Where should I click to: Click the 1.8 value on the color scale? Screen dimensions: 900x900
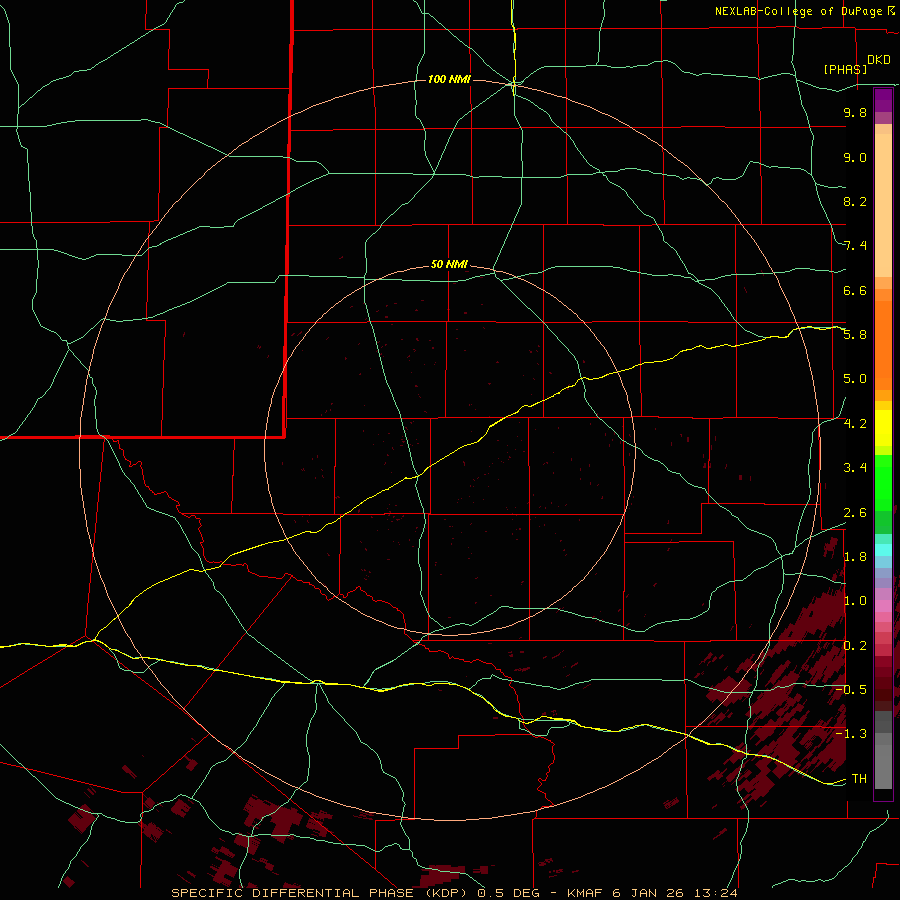click(x=855, y=557)
